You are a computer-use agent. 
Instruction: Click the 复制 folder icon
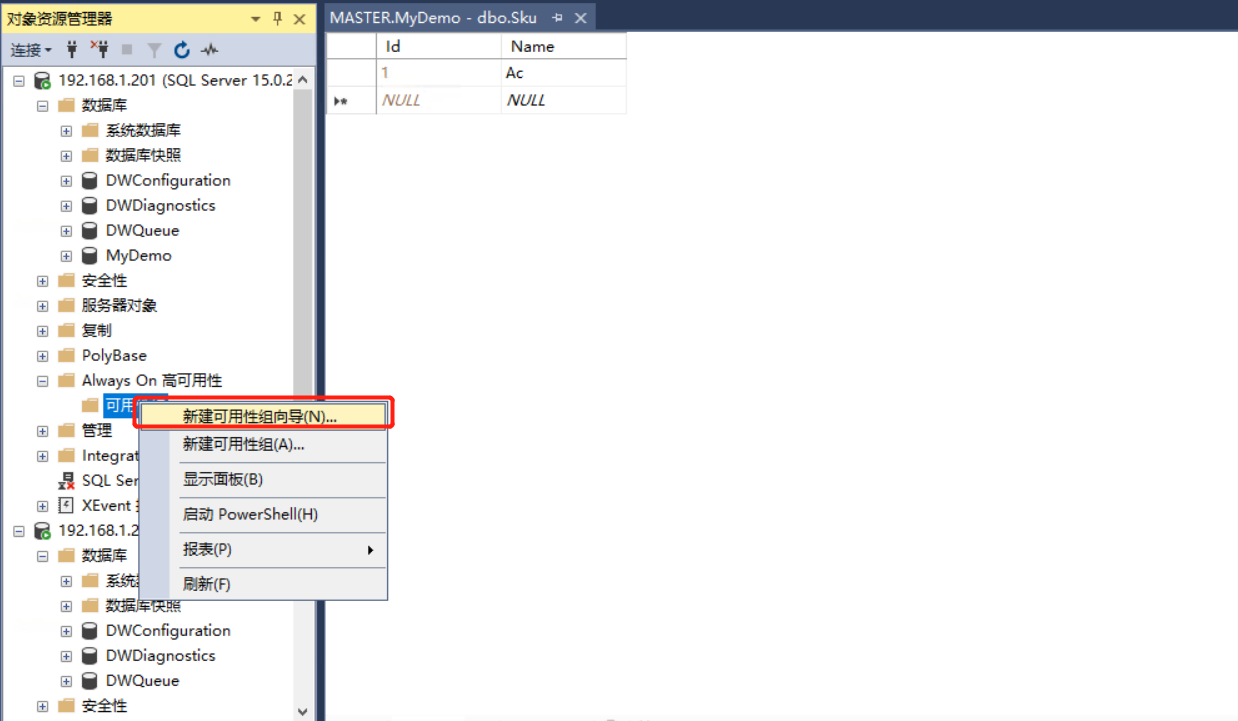66,330
